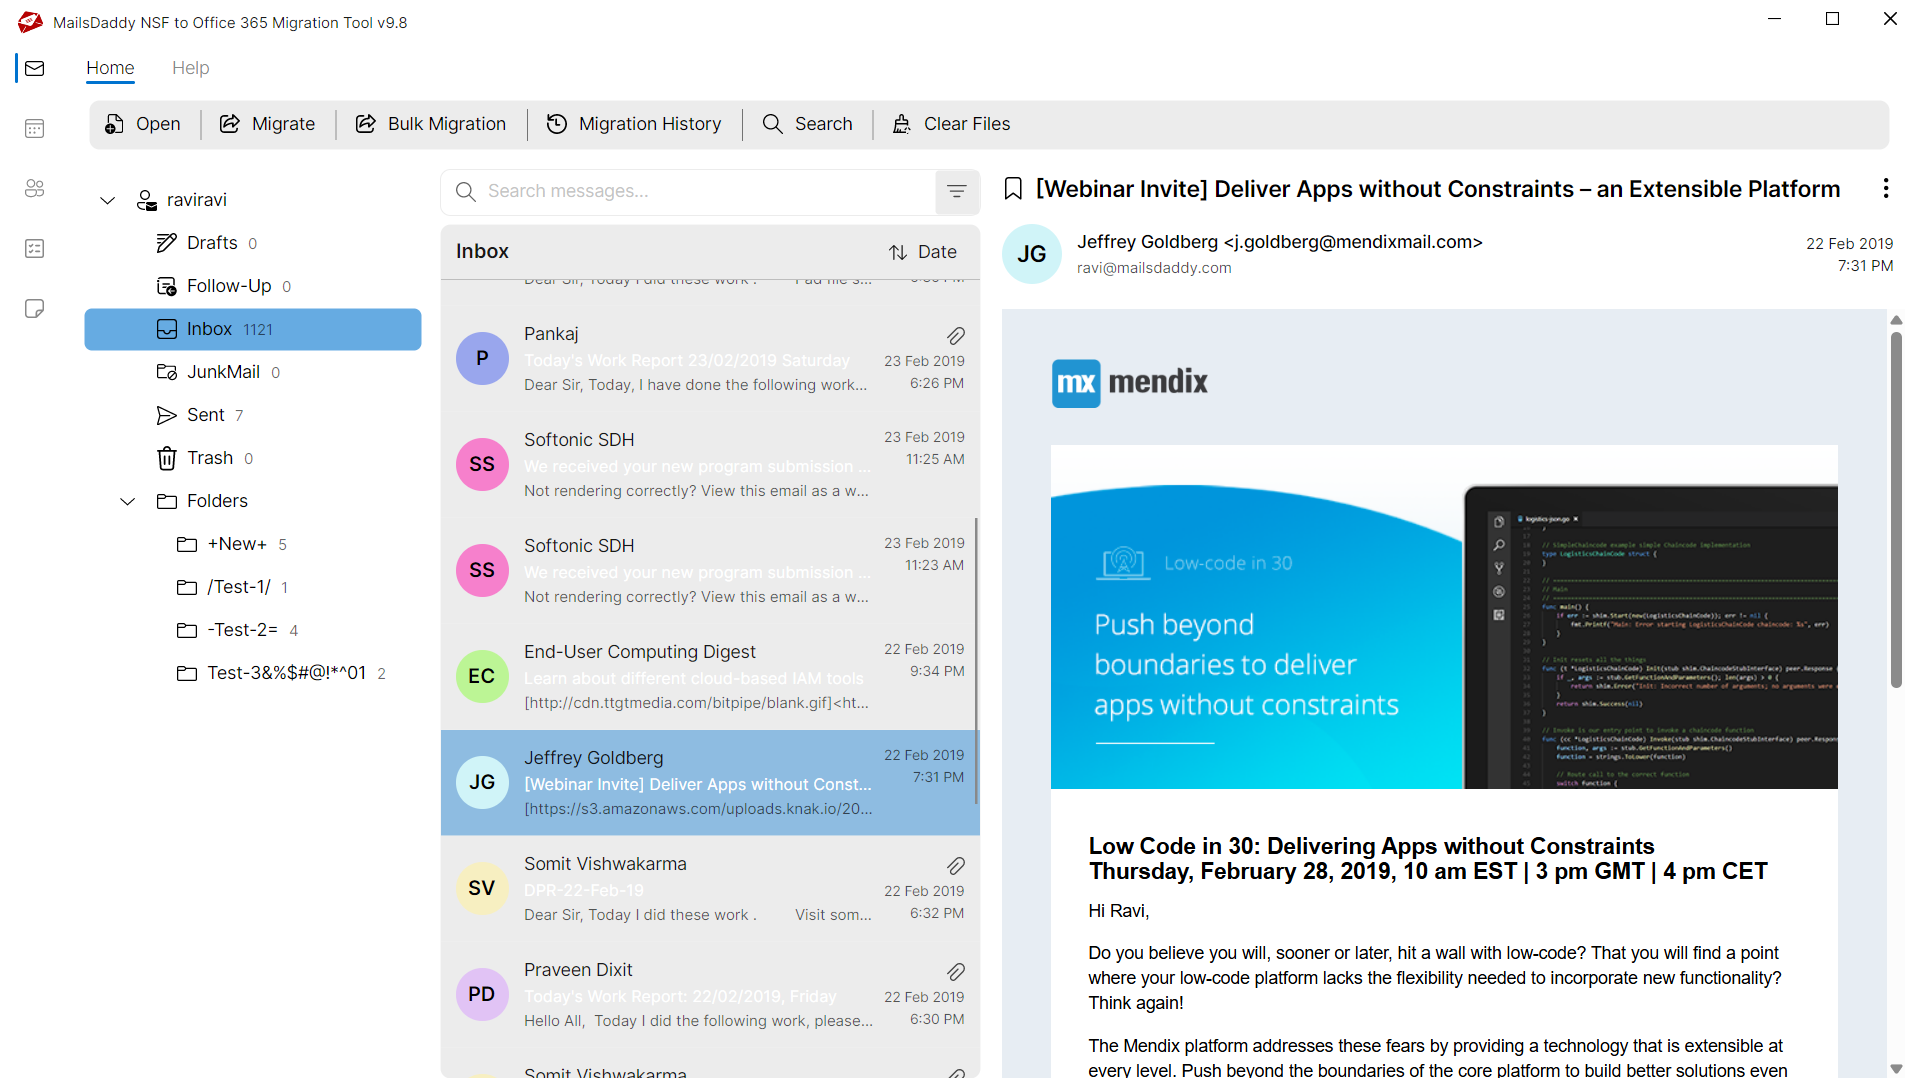Open Somit Vishwakarma DPR-22-Feb-19 email
1917x1078 pixels.
coord(710,889)
